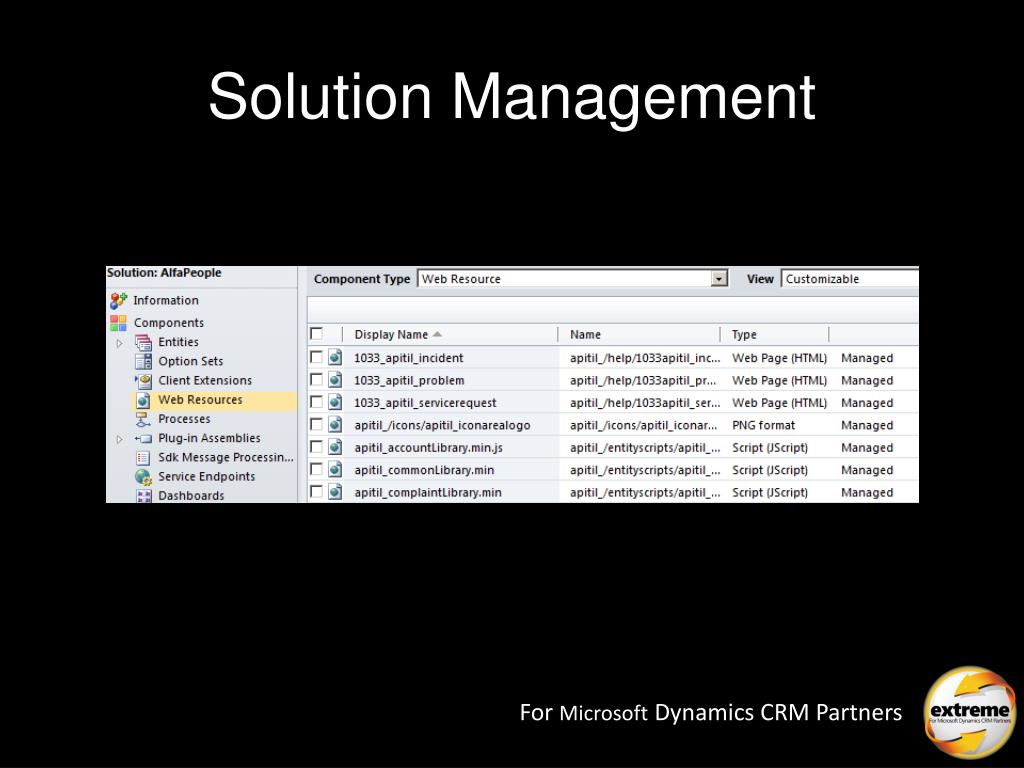Click the Name column header
The width and height of the screenshot is (1024, 768).
[585, 334]
